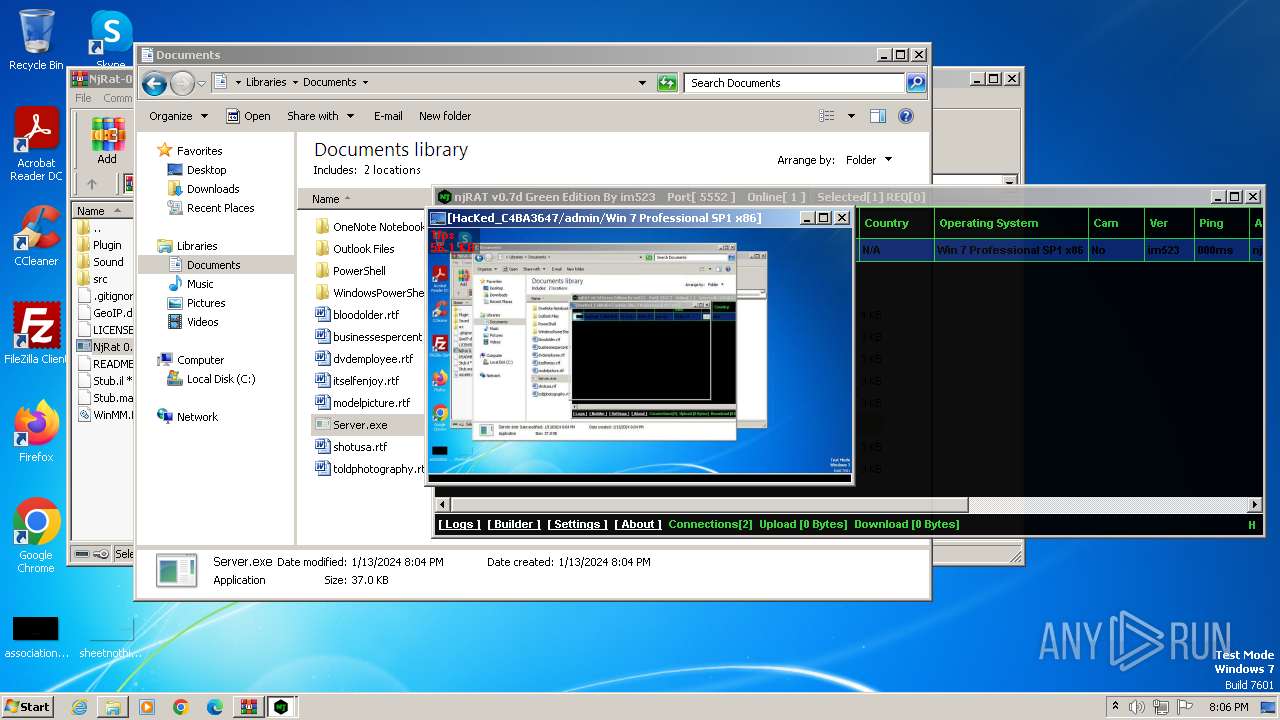Viewport: 1280px width, 720px height.
Task: Click the Windows Start button
Action: 27,707
